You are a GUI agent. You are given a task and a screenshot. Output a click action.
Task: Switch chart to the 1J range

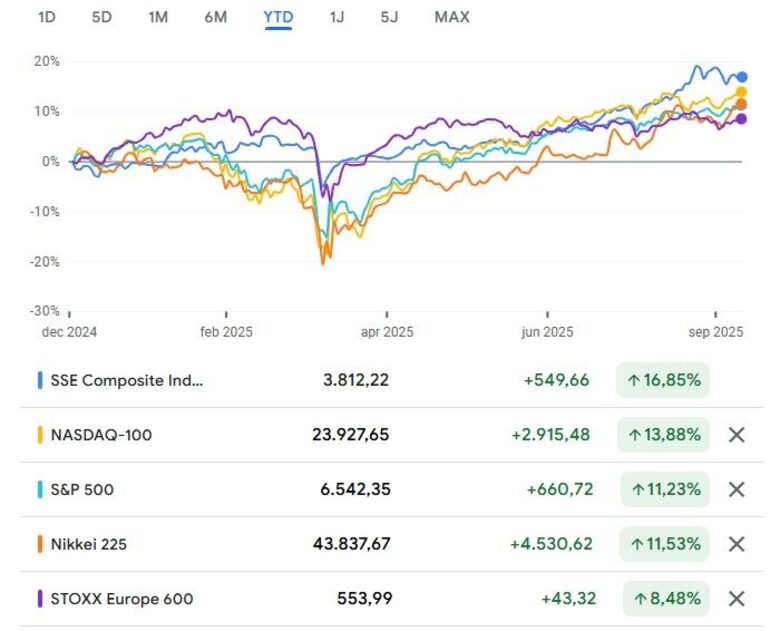(x=336, y=17)
